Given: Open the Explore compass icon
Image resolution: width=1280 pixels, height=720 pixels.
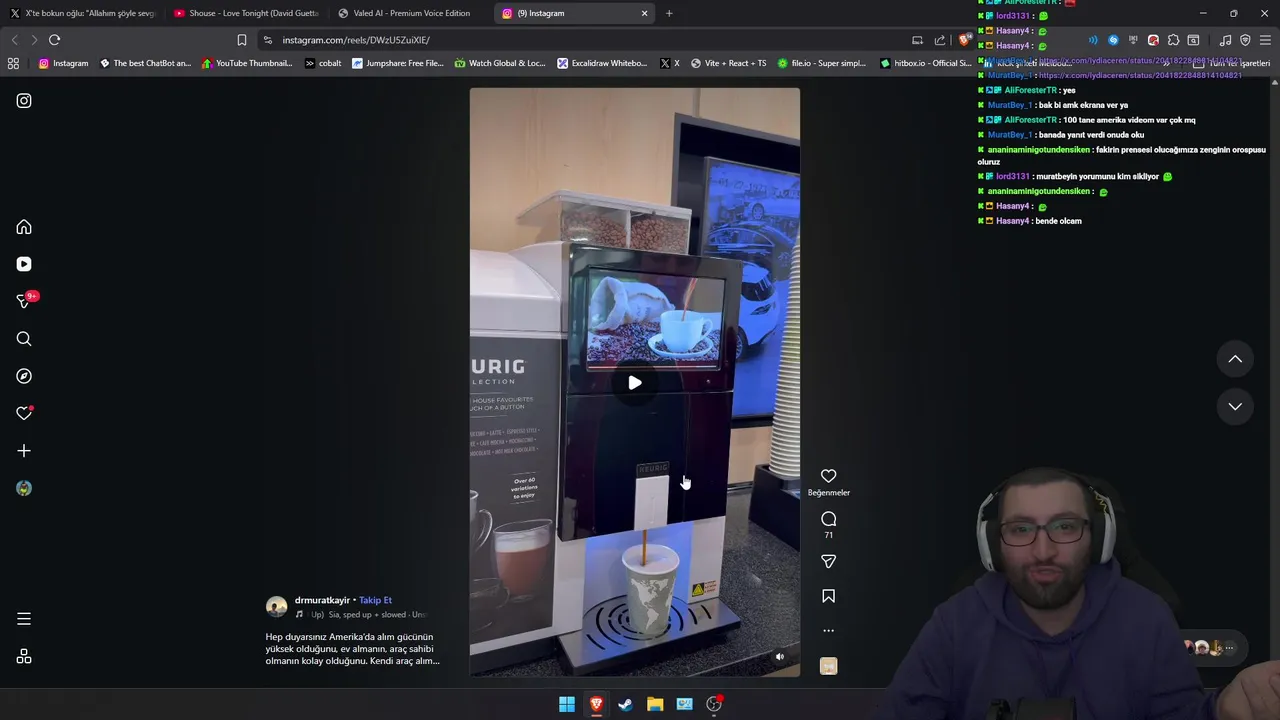Looking at the screenshot, I should [x=24, y=376].
